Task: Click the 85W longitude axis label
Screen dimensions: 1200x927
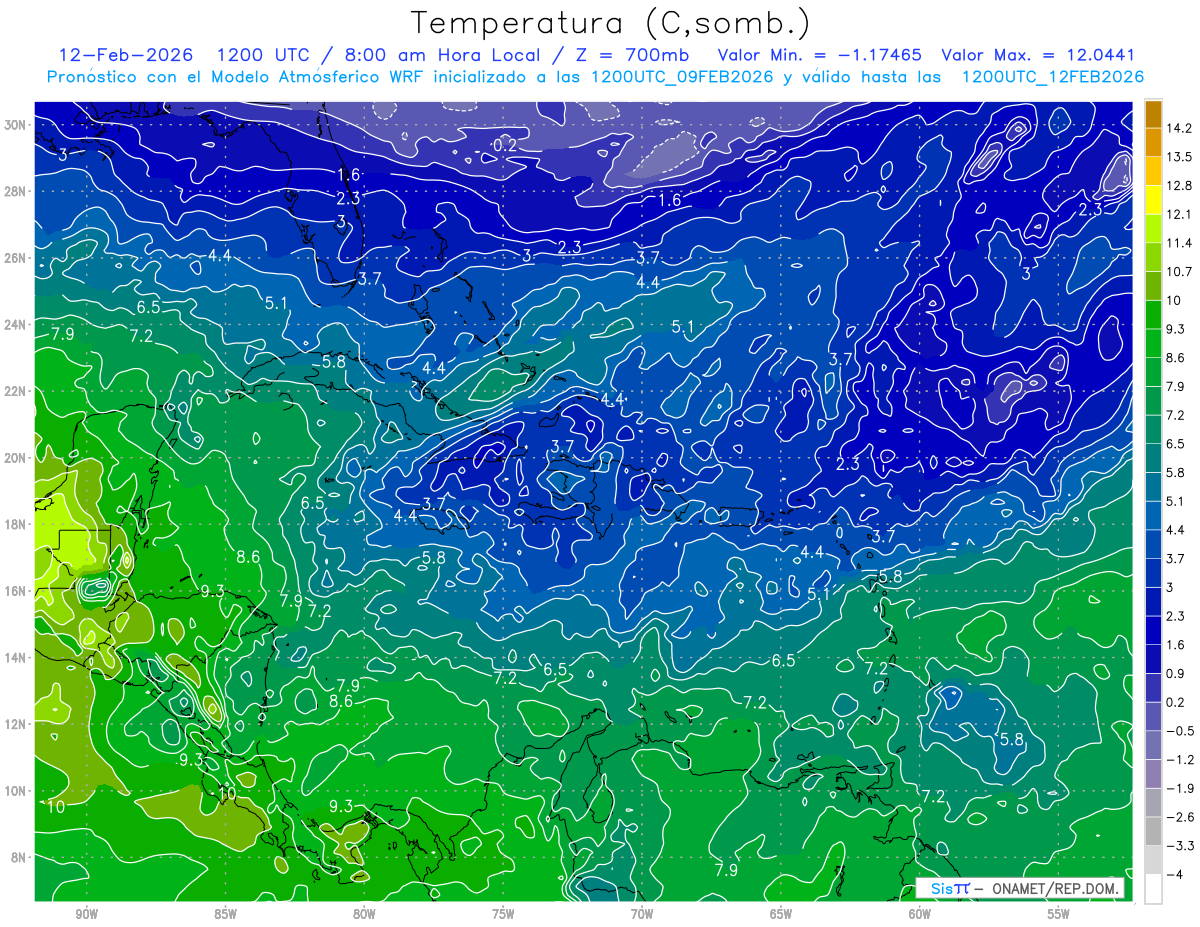Action: pyautogui.click(x=225, y=913)
